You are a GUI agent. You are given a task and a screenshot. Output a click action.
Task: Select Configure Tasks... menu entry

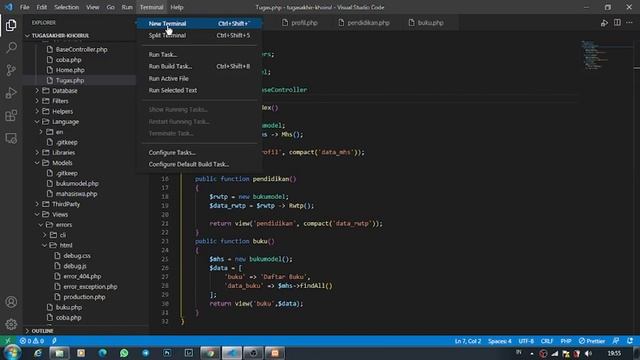(199, 153)
